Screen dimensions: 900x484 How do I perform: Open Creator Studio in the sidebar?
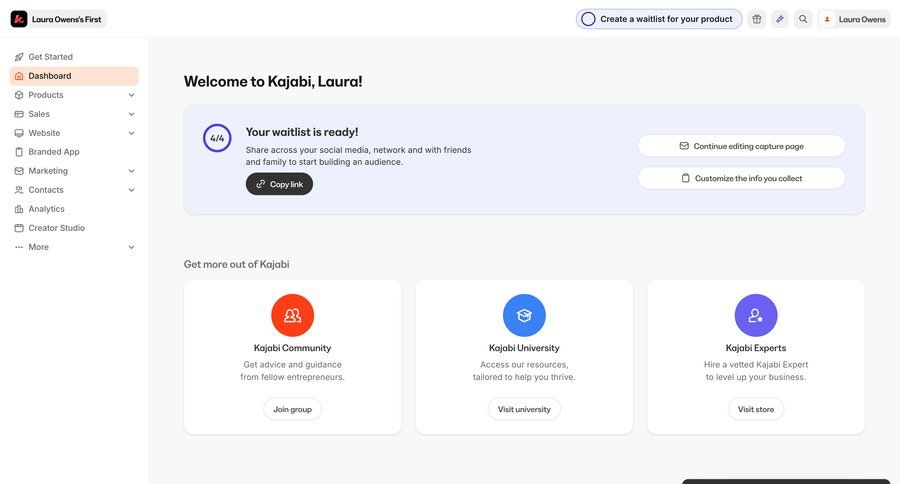(74, 228)
